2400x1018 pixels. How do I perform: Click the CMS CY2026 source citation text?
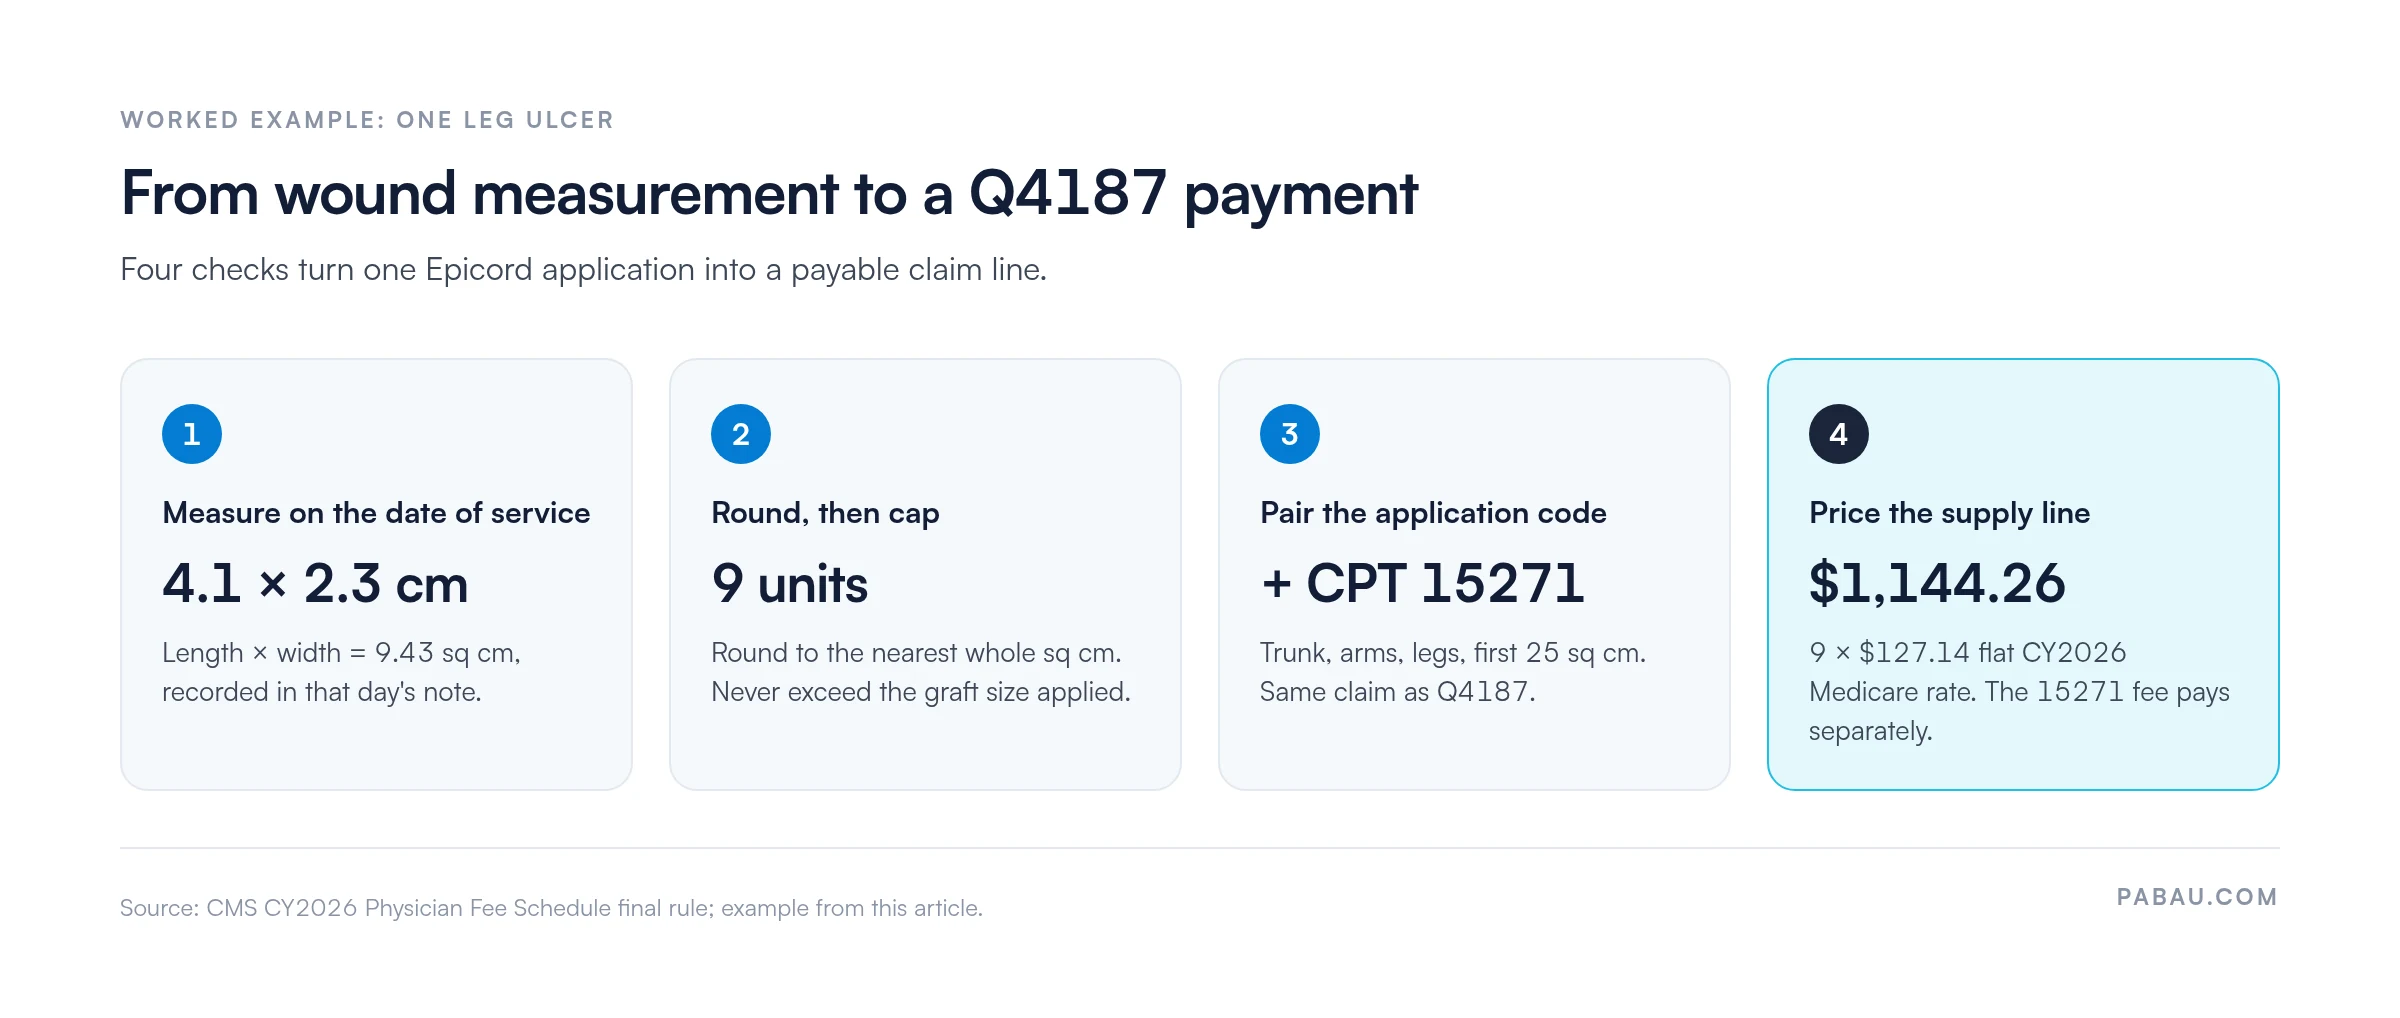pyautogui.click(x=551, y=908)
